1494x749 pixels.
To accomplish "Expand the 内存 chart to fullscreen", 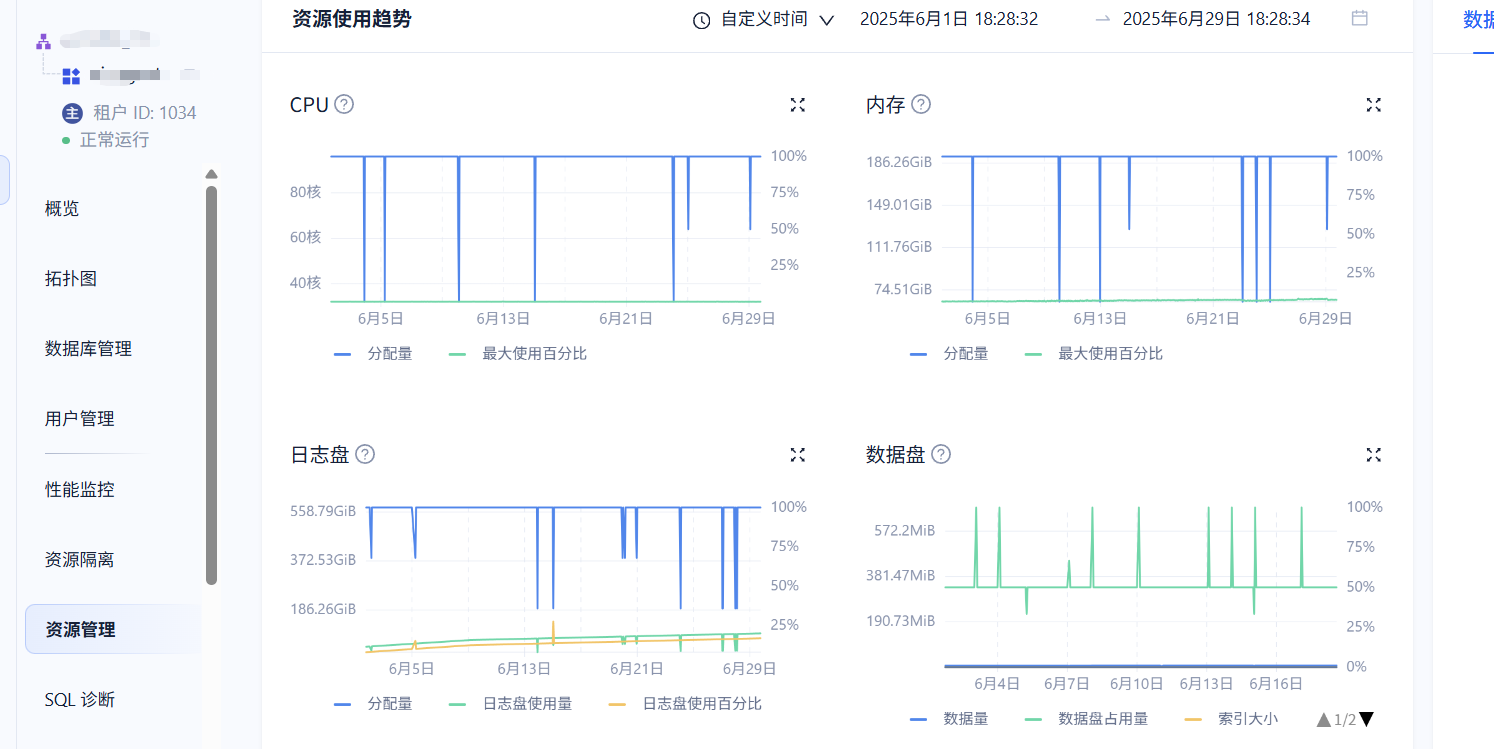I will [1373, 105].
